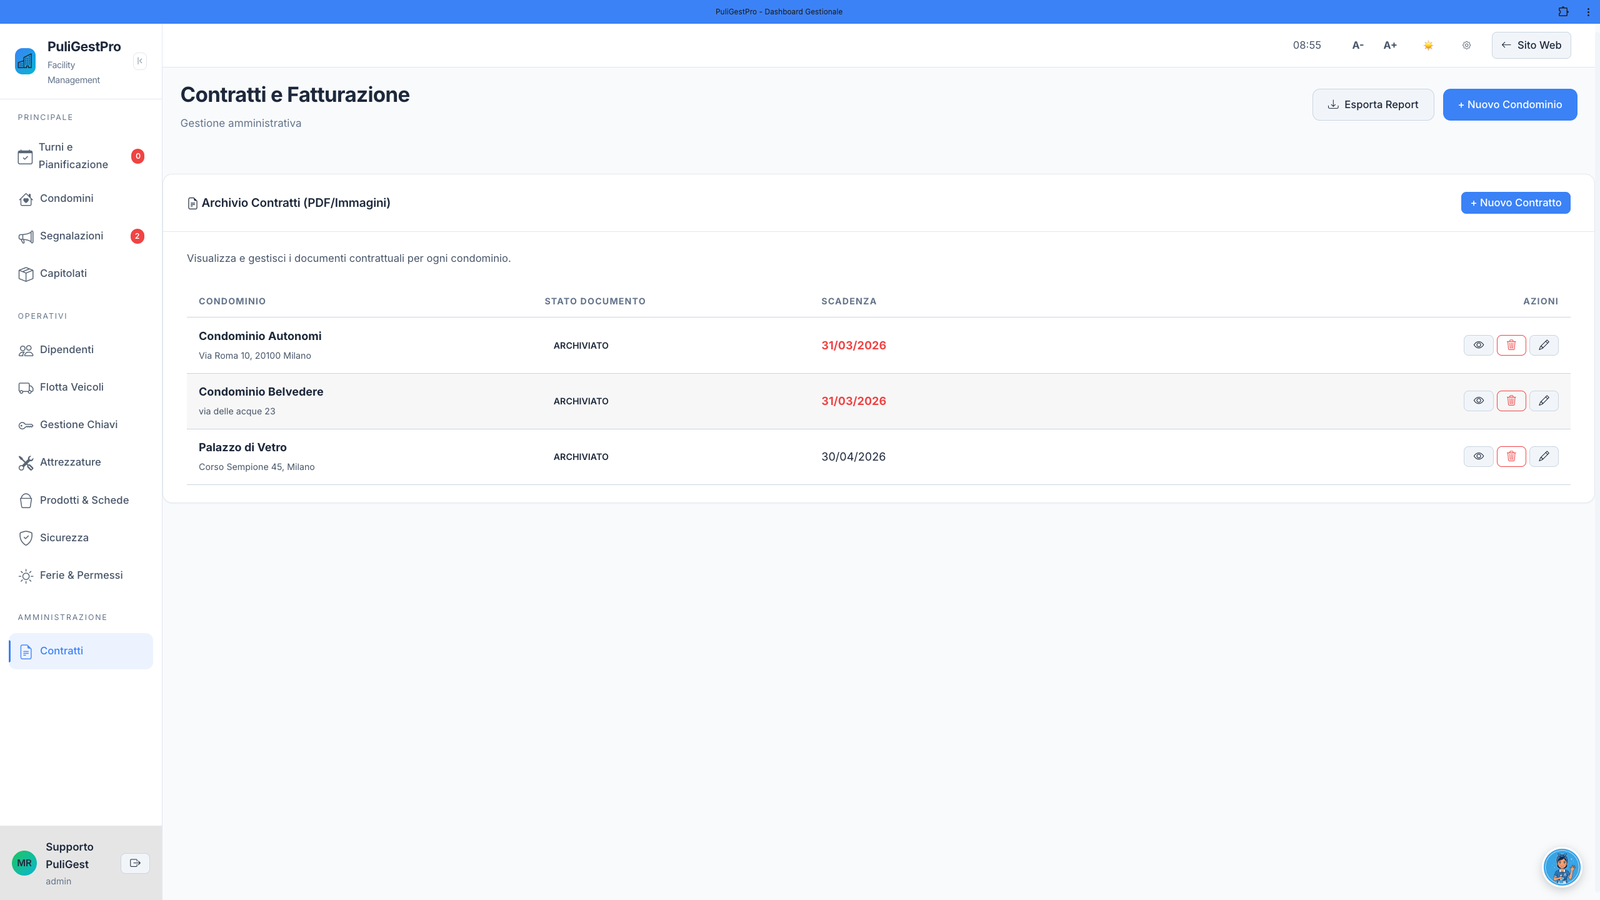Image resolution: width=1600 pixels, height=900 pixels.
Task: Click the Esporta Report button
Action: click(x=1372, y=105)
